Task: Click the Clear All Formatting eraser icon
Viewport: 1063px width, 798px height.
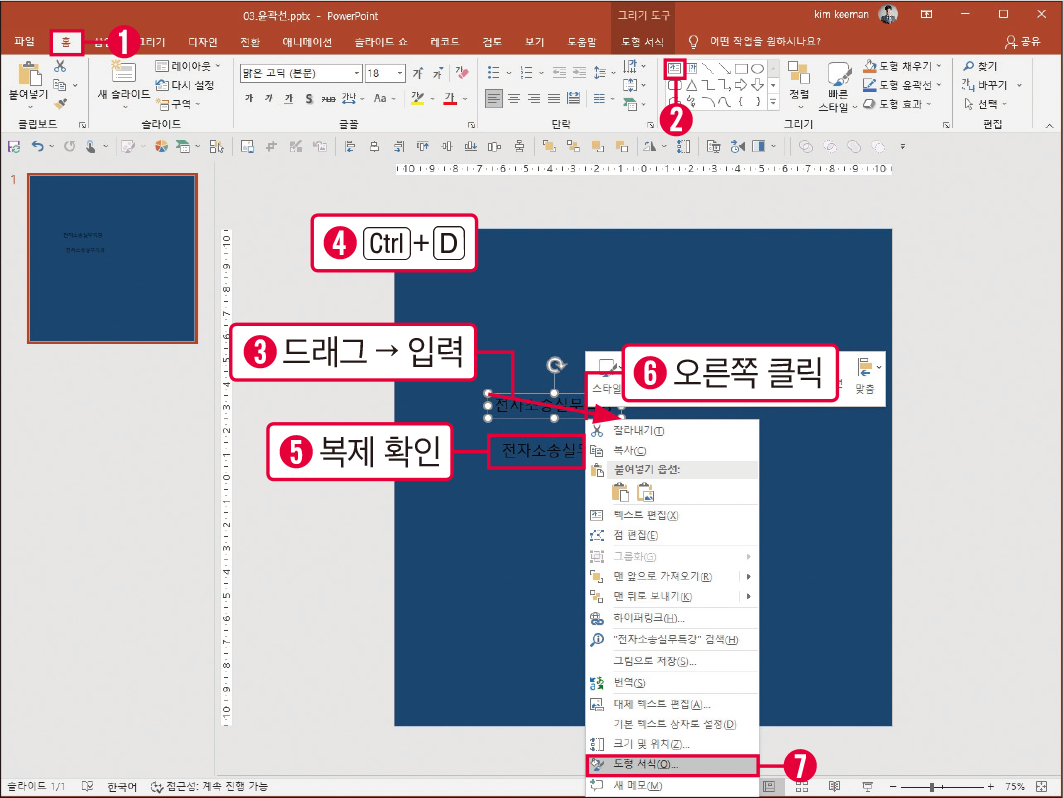Action: coord(462,73)
